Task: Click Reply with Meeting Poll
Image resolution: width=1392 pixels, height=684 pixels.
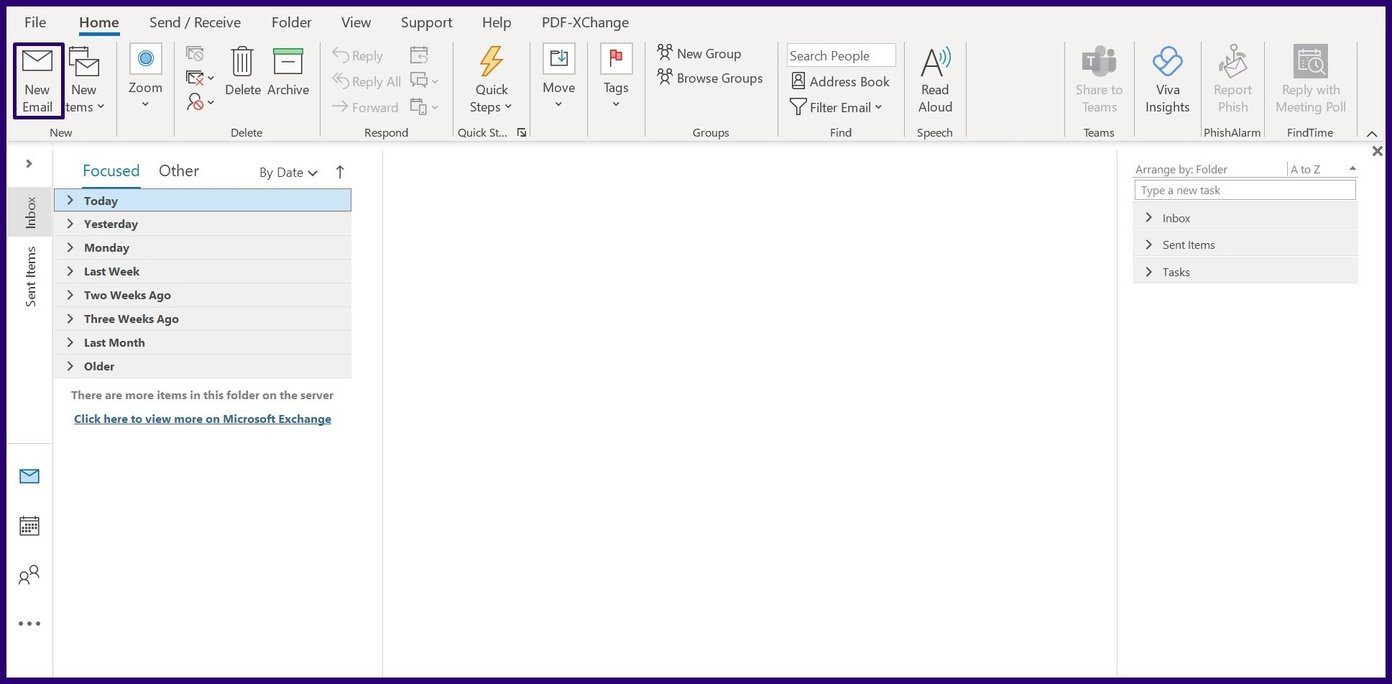Action: [1311, 80]
